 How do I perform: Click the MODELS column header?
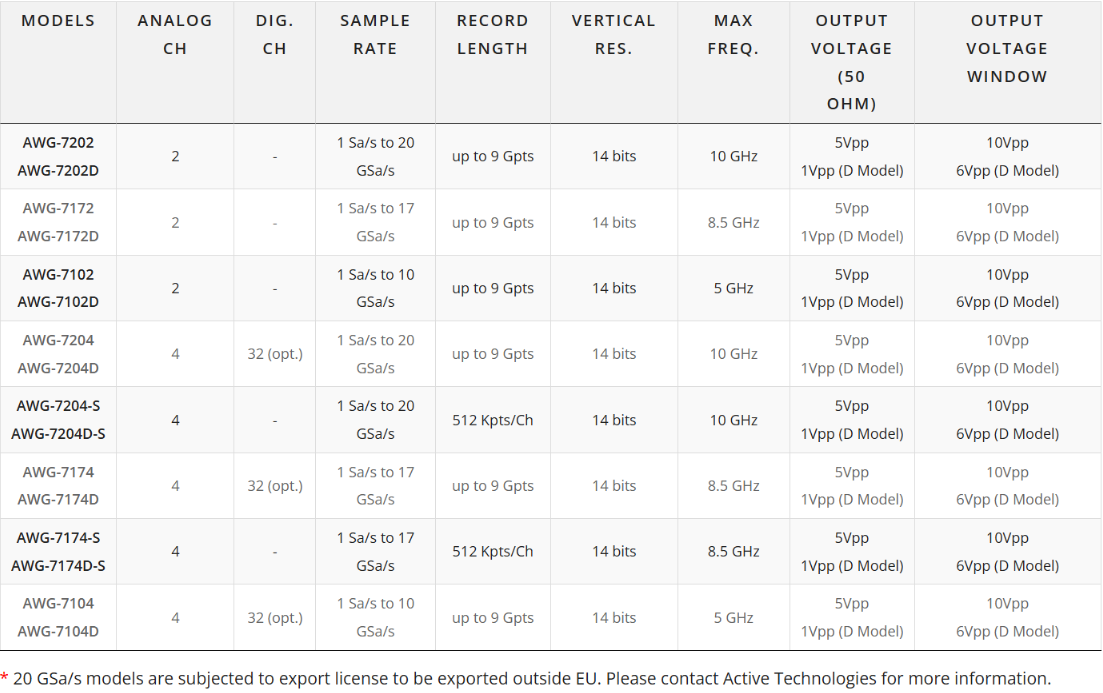[58, 20]
